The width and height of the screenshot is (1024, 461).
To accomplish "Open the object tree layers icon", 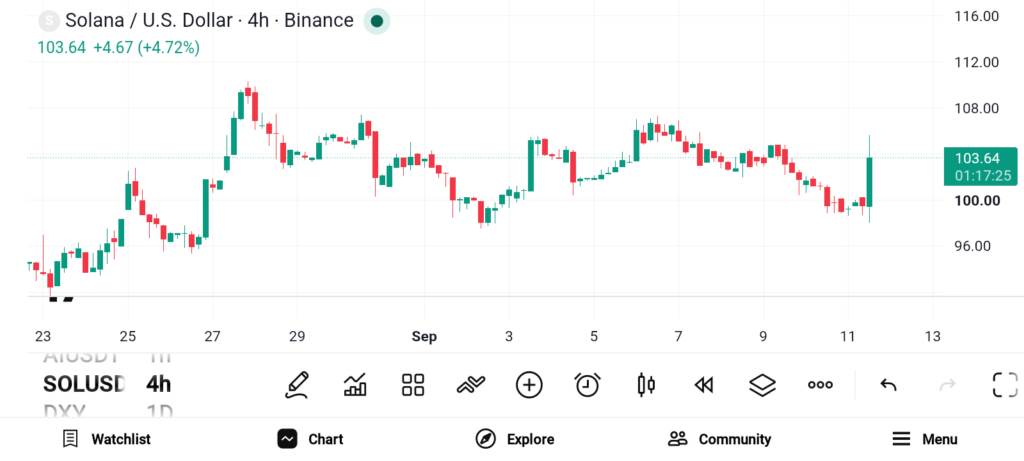I will tap(762, 385).
